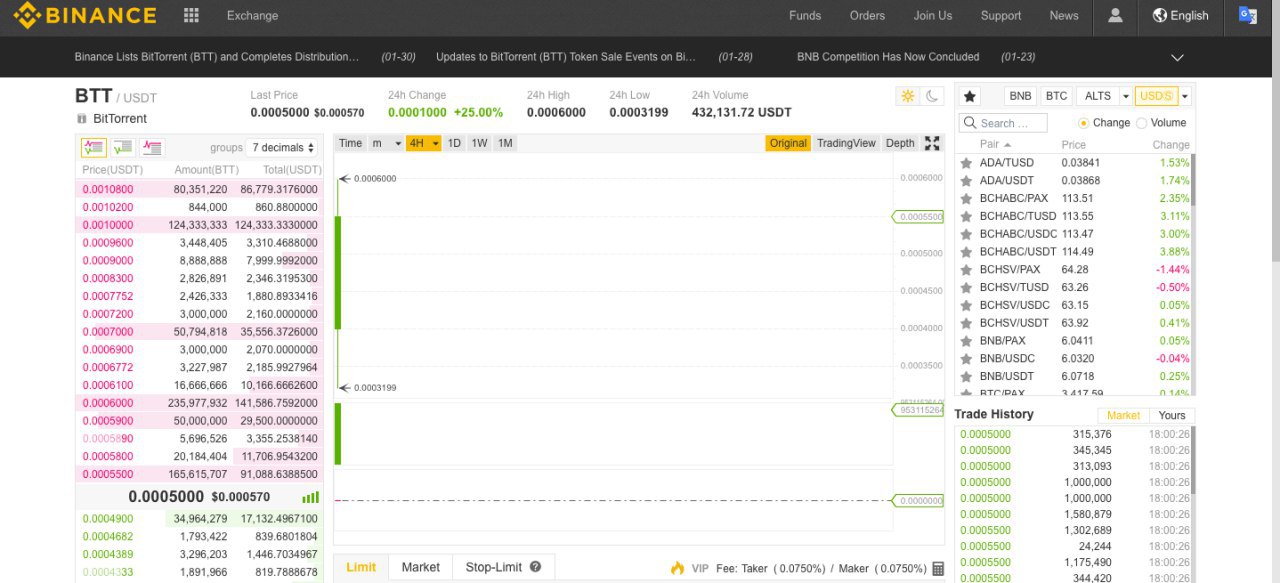Set chart interval to 1M
The height and width of the screenshot is (583, 1280).
pos(505,143)
